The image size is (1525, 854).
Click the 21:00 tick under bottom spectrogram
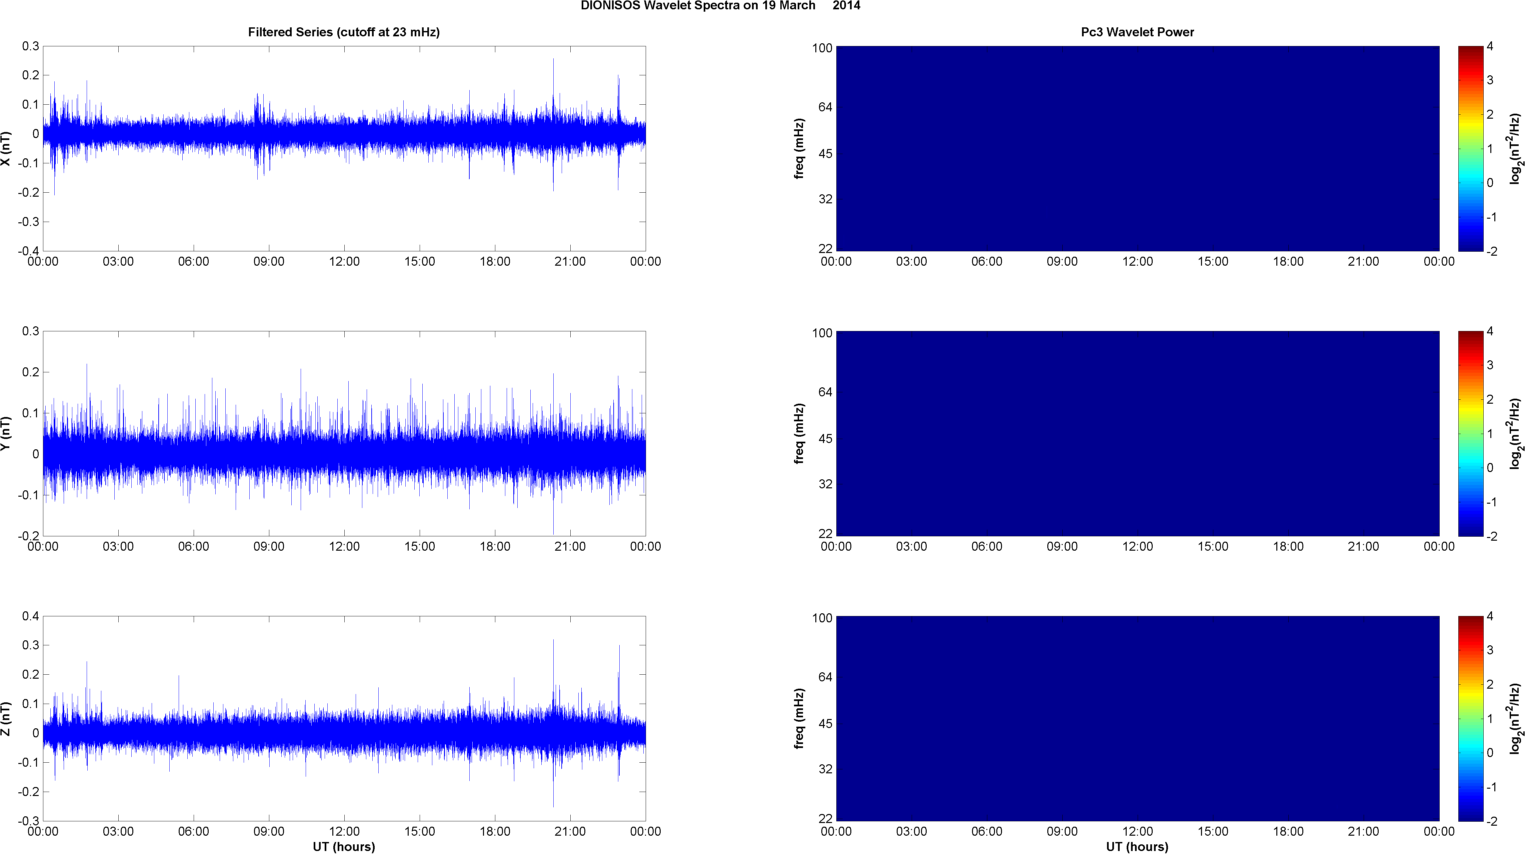point(1364,832)
